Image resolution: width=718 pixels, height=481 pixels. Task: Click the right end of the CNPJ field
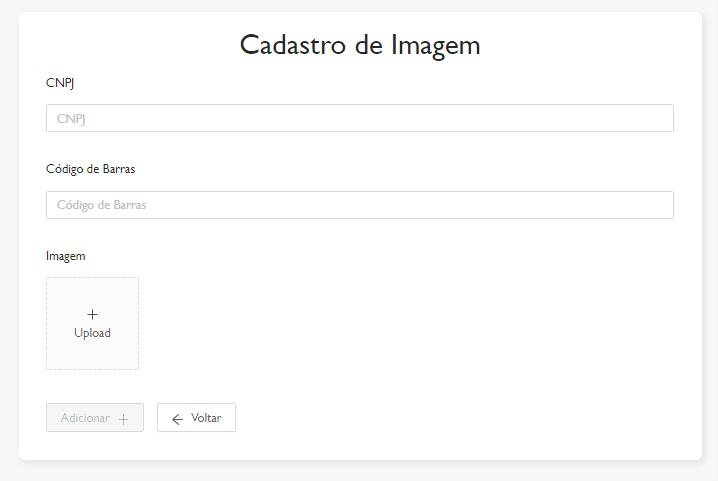(655, 118)
